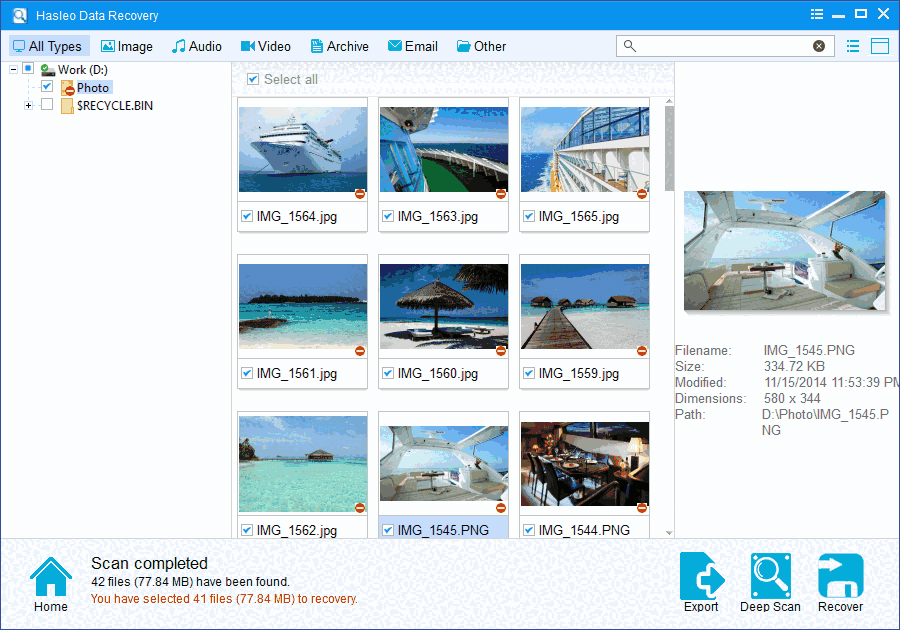Switch results to list view
Viewport: 900px width, 630px height.
coord(851,46)
